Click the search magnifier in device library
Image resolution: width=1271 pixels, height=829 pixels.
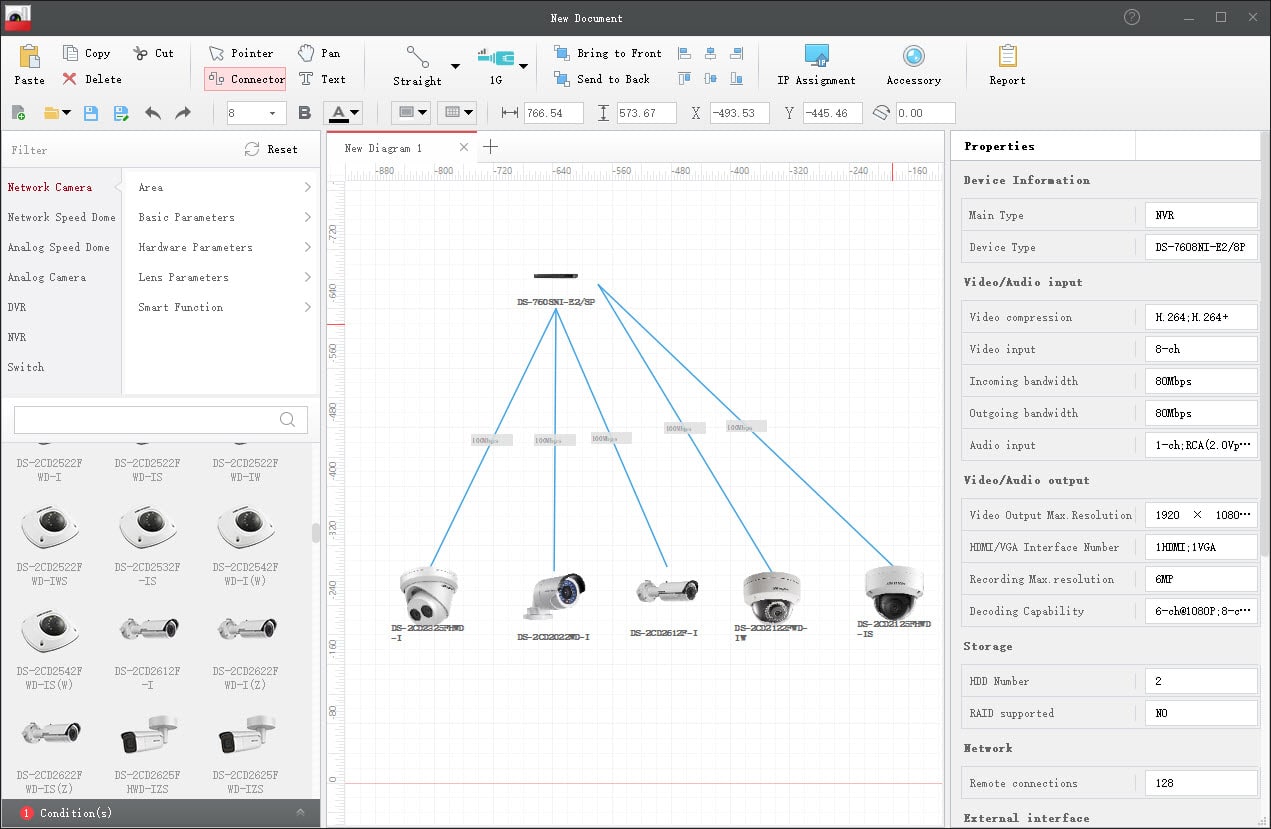click(287, 420)
